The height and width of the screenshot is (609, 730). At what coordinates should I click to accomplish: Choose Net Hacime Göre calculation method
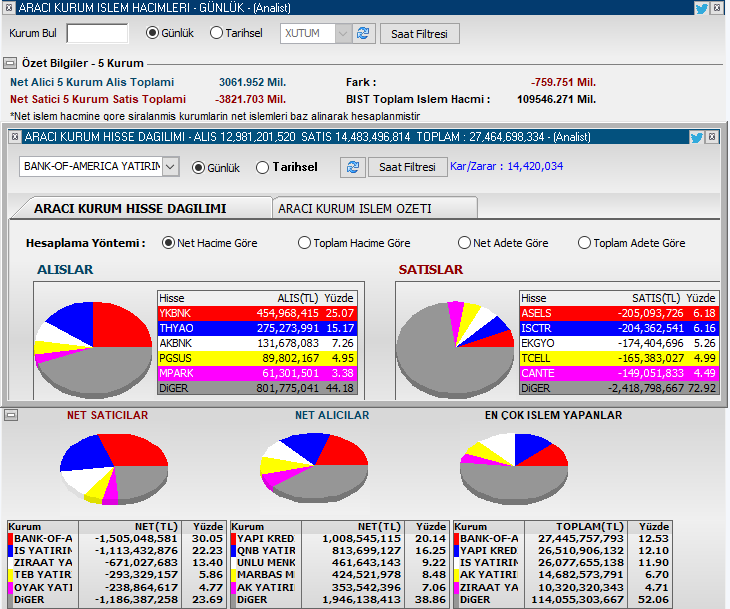pyautogui.click(x=168, y=243)
